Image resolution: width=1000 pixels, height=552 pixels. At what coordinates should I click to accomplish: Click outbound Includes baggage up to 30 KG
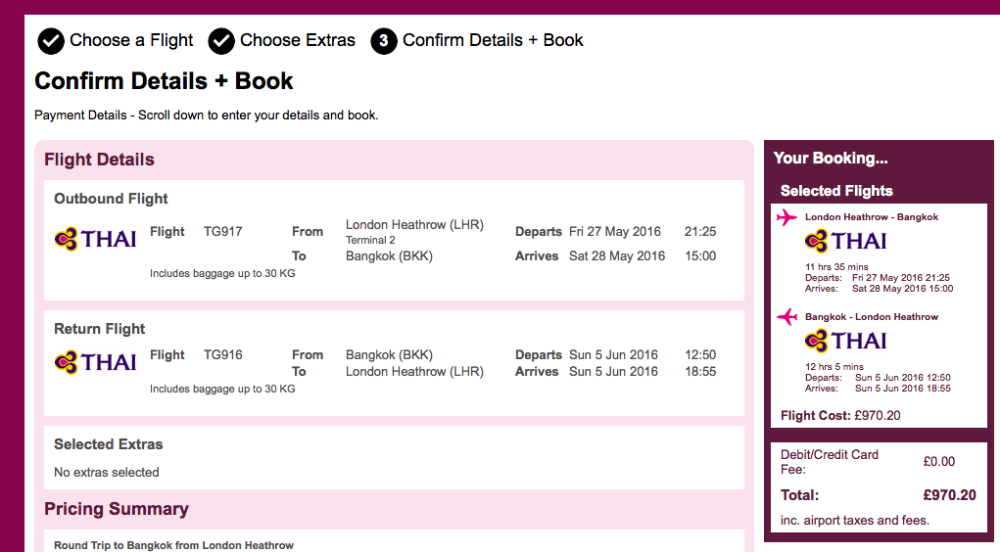(223, 273)
